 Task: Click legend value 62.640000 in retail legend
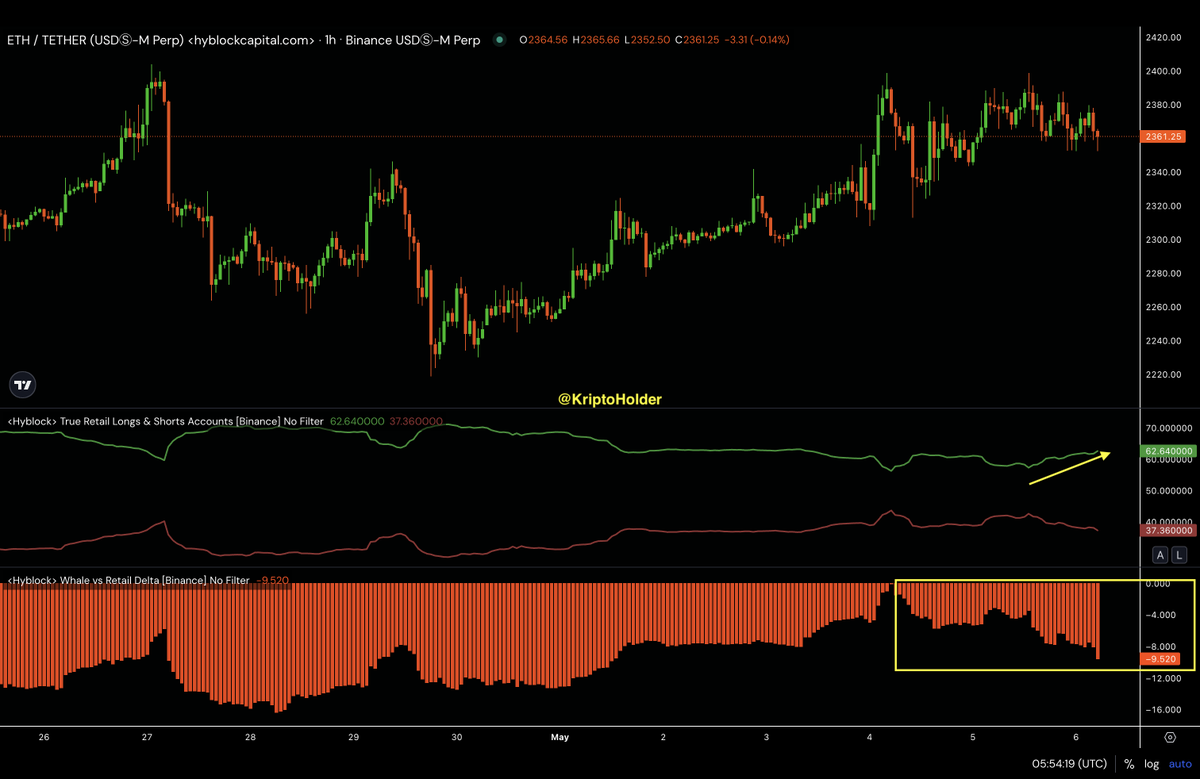[356, 422]
